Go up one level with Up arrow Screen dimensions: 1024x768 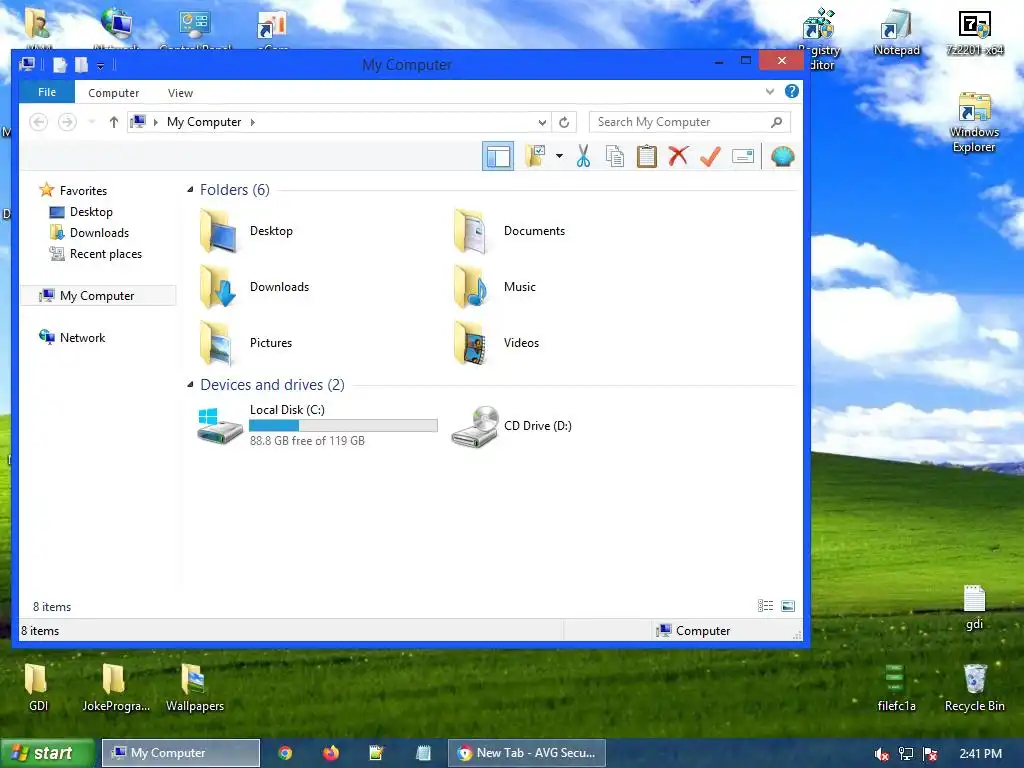[x=114, y=122]
